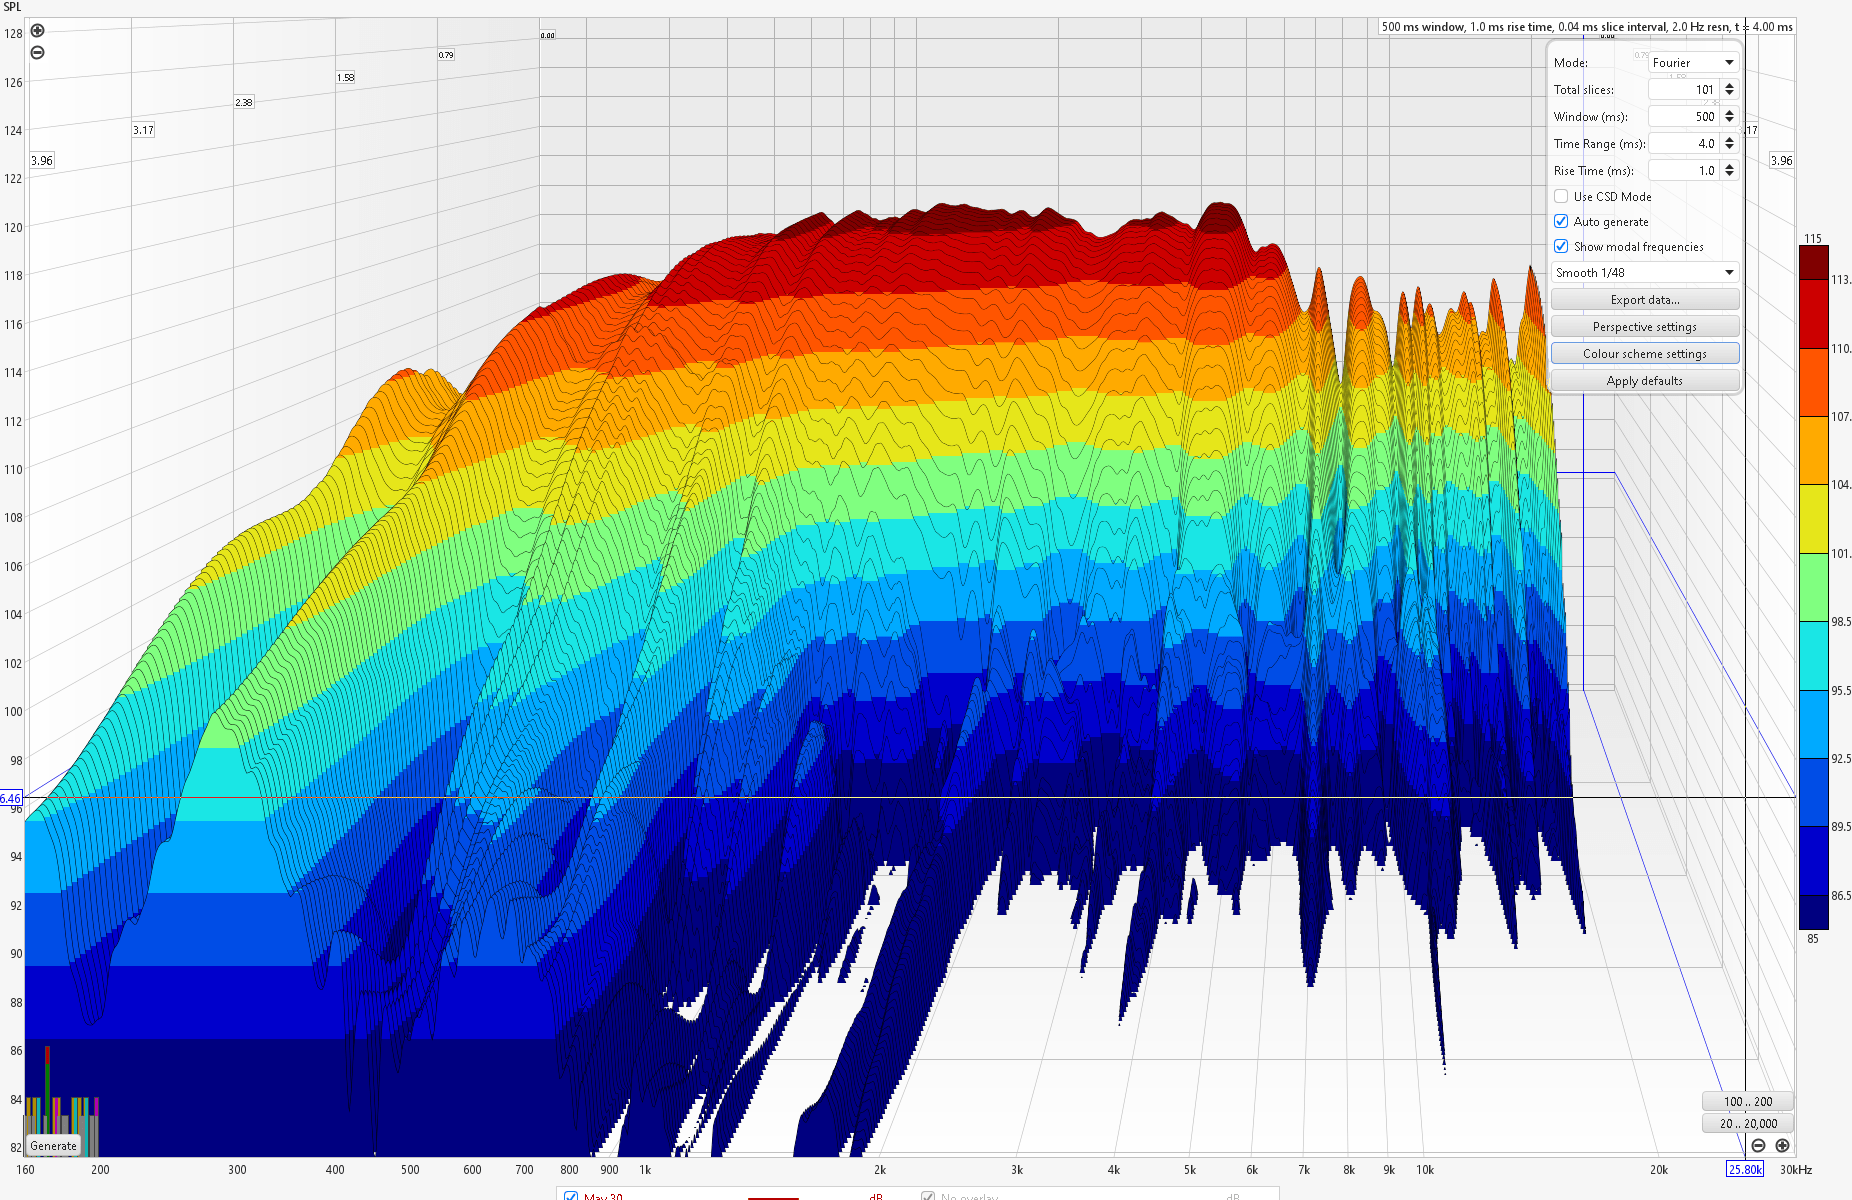Click the dark red 115 colour scale swatch
The image size is (1852, 1200).
click(1813, 263)
